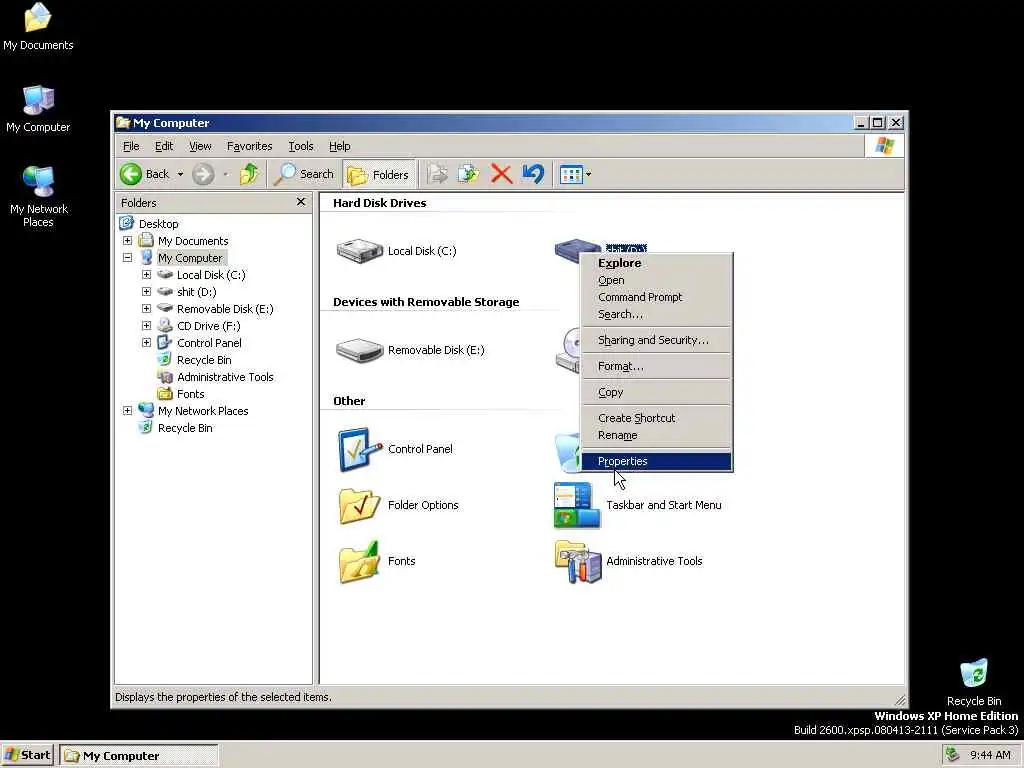Click the My Network Places desktop icon

point(38,196)
